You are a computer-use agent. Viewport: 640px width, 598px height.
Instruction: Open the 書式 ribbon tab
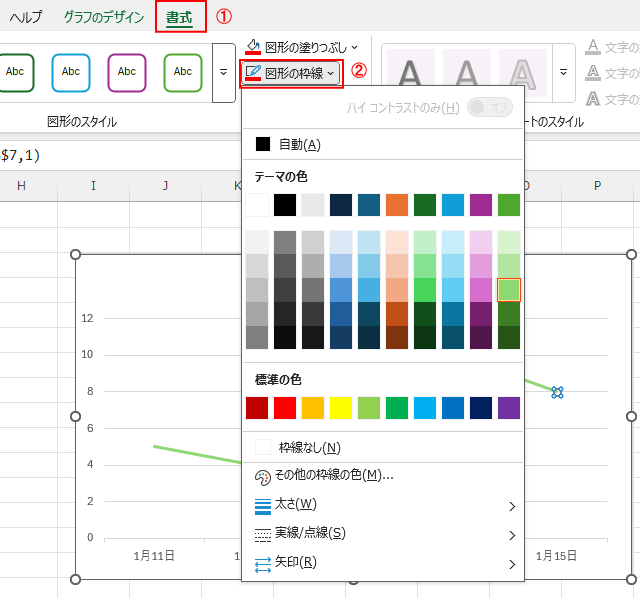(x=179, y=18)
